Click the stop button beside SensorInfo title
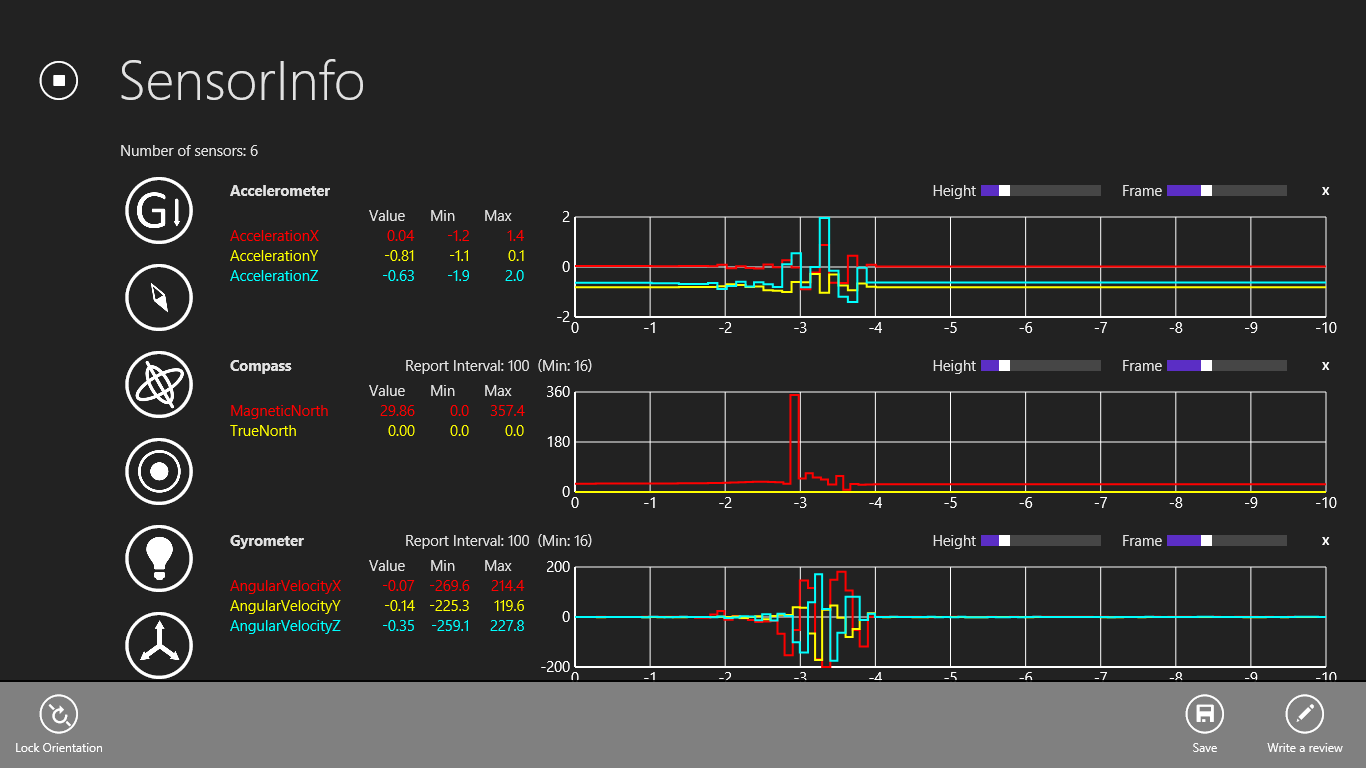Viewport: 1366px width, 768px height. (59, 80)
